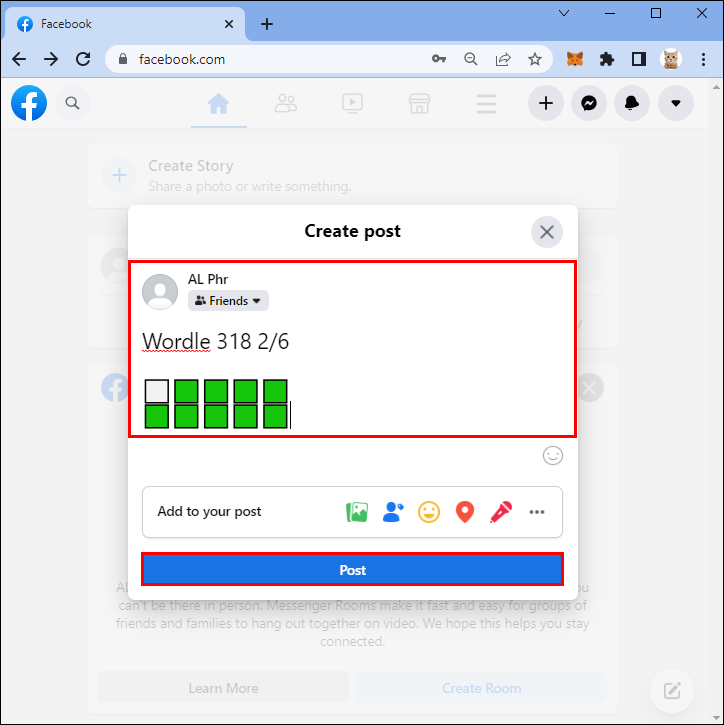724x725 pixels.
Task: Share this page icon
Action: pyautogui.click(x=503, y=59)
